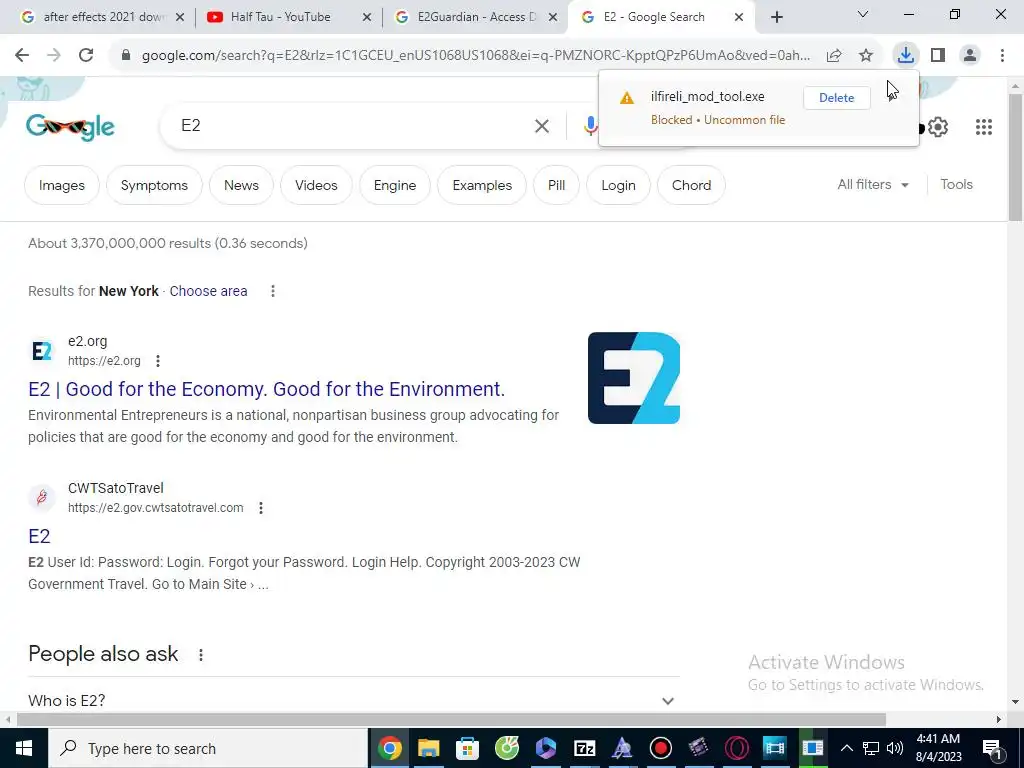The height and width of the screenshot is (768, 1024).
Task: Show hidden system tray icons
Action: coord(846,748)
